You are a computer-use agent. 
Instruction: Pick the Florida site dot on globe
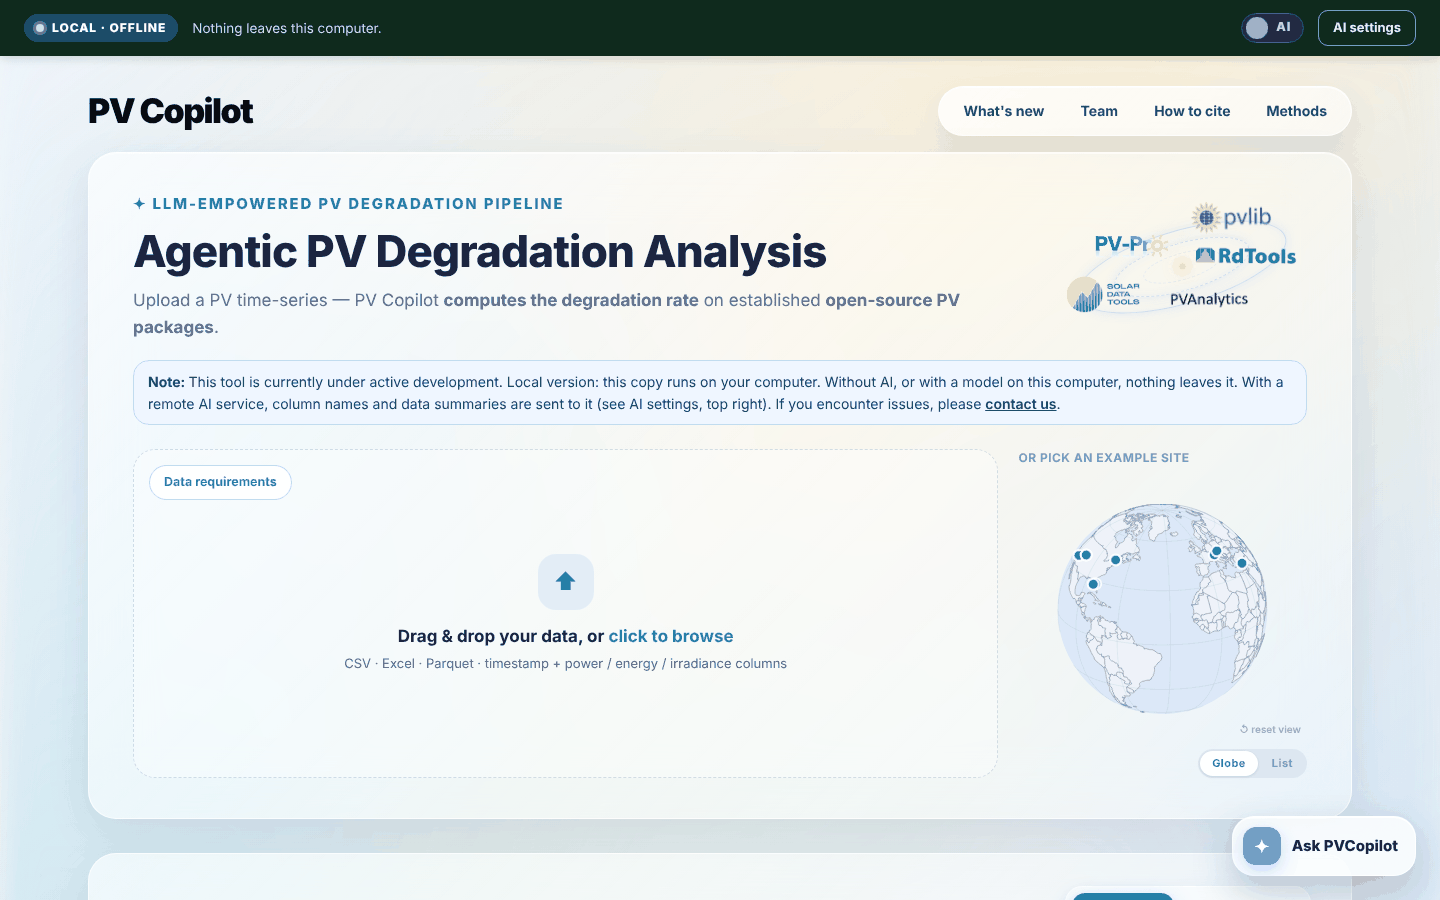1093,584
